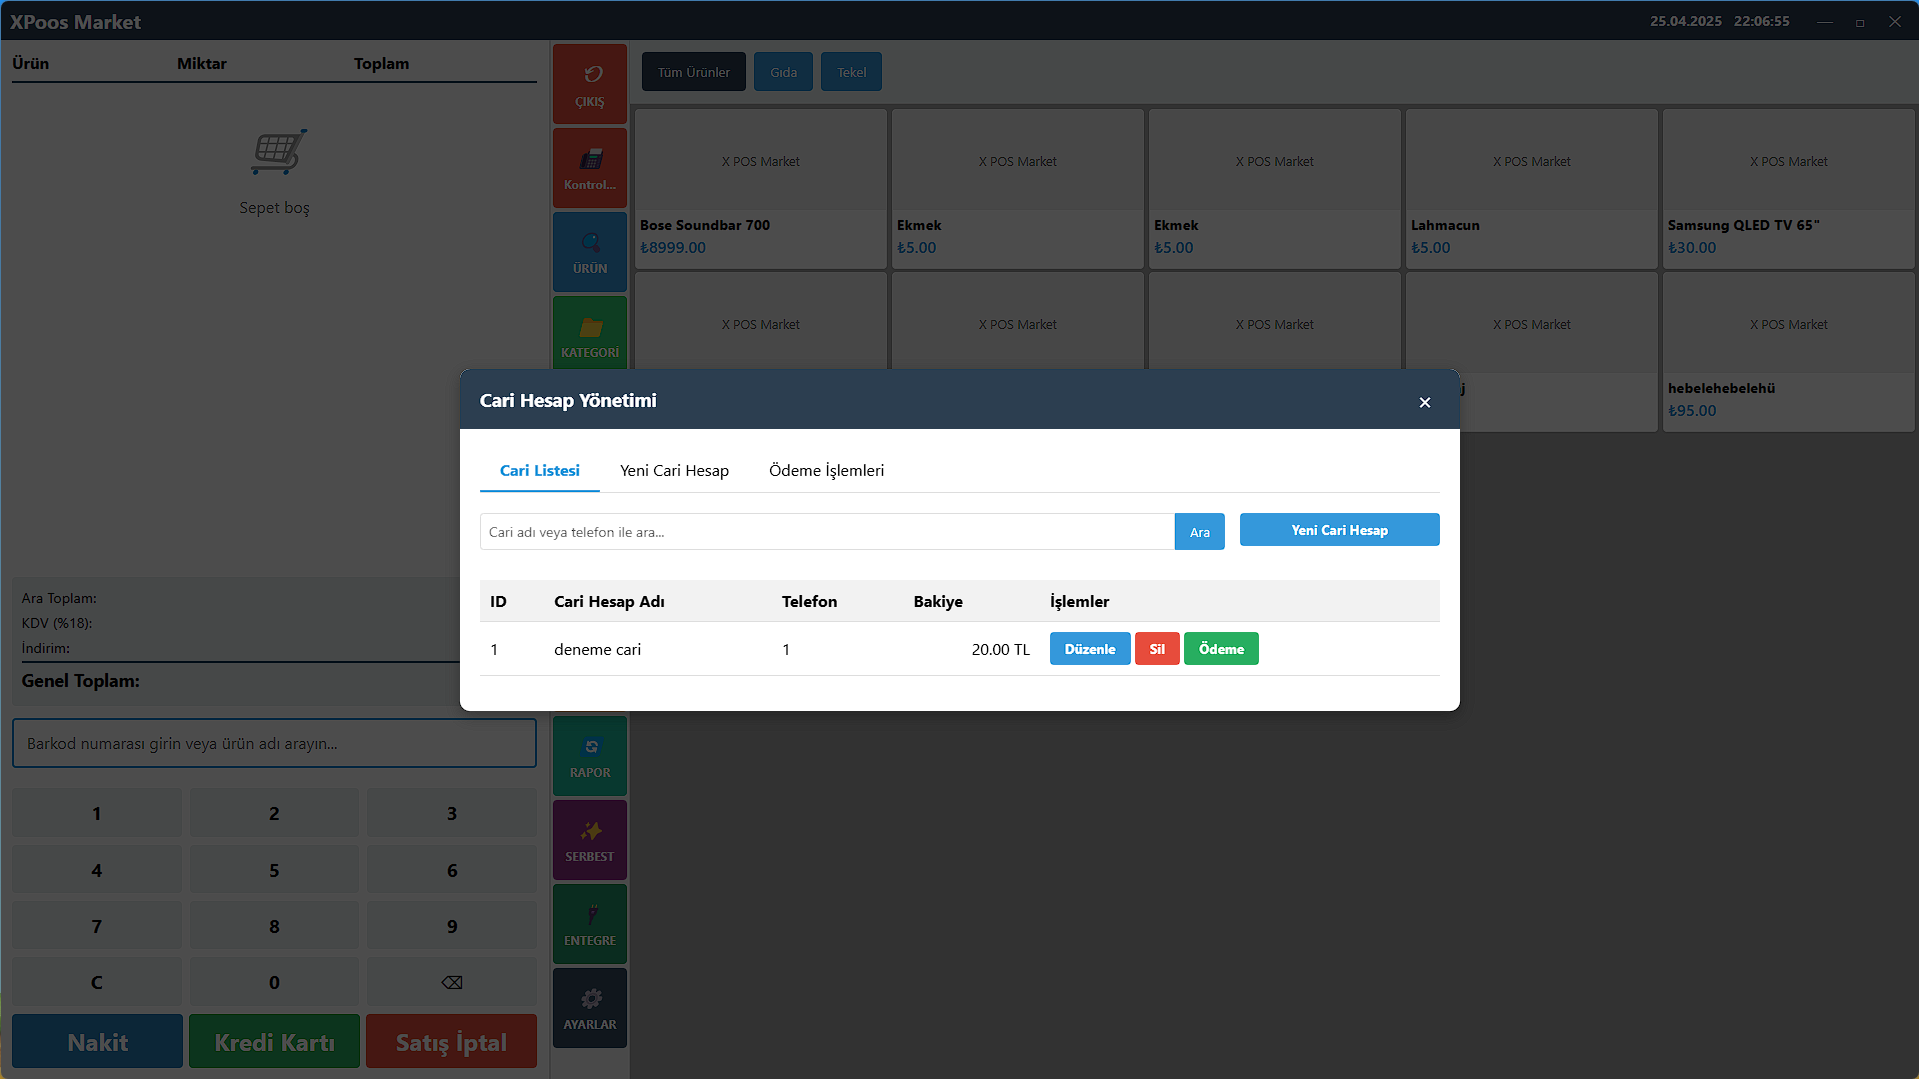Close the Cari Hesap Yönetimi dialog
The image size is (1919, 1079).
pyautogui.click(x=1424, y=402)
